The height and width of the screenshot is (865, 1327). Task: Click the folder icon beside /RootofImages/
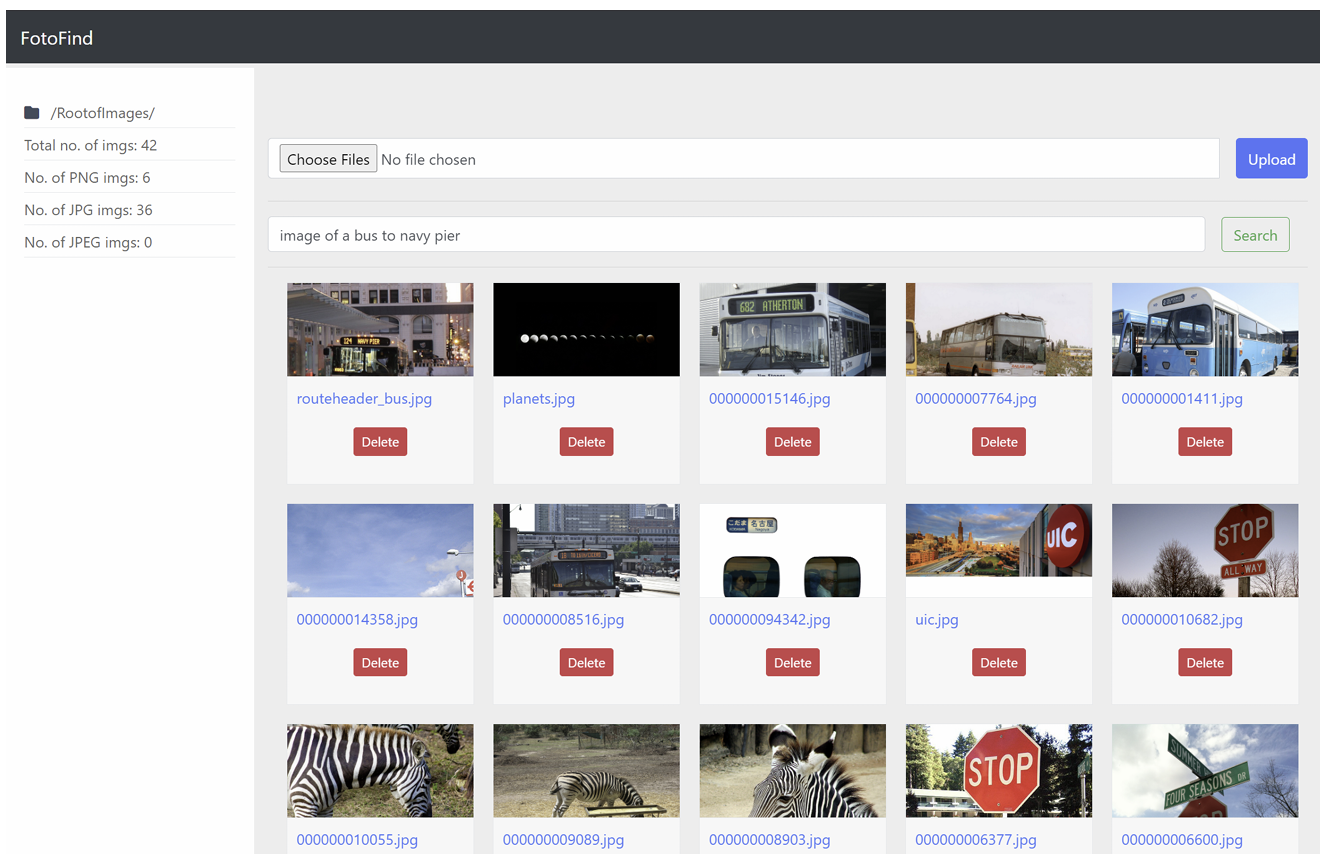pyautogui.click(x=32, y=113)
